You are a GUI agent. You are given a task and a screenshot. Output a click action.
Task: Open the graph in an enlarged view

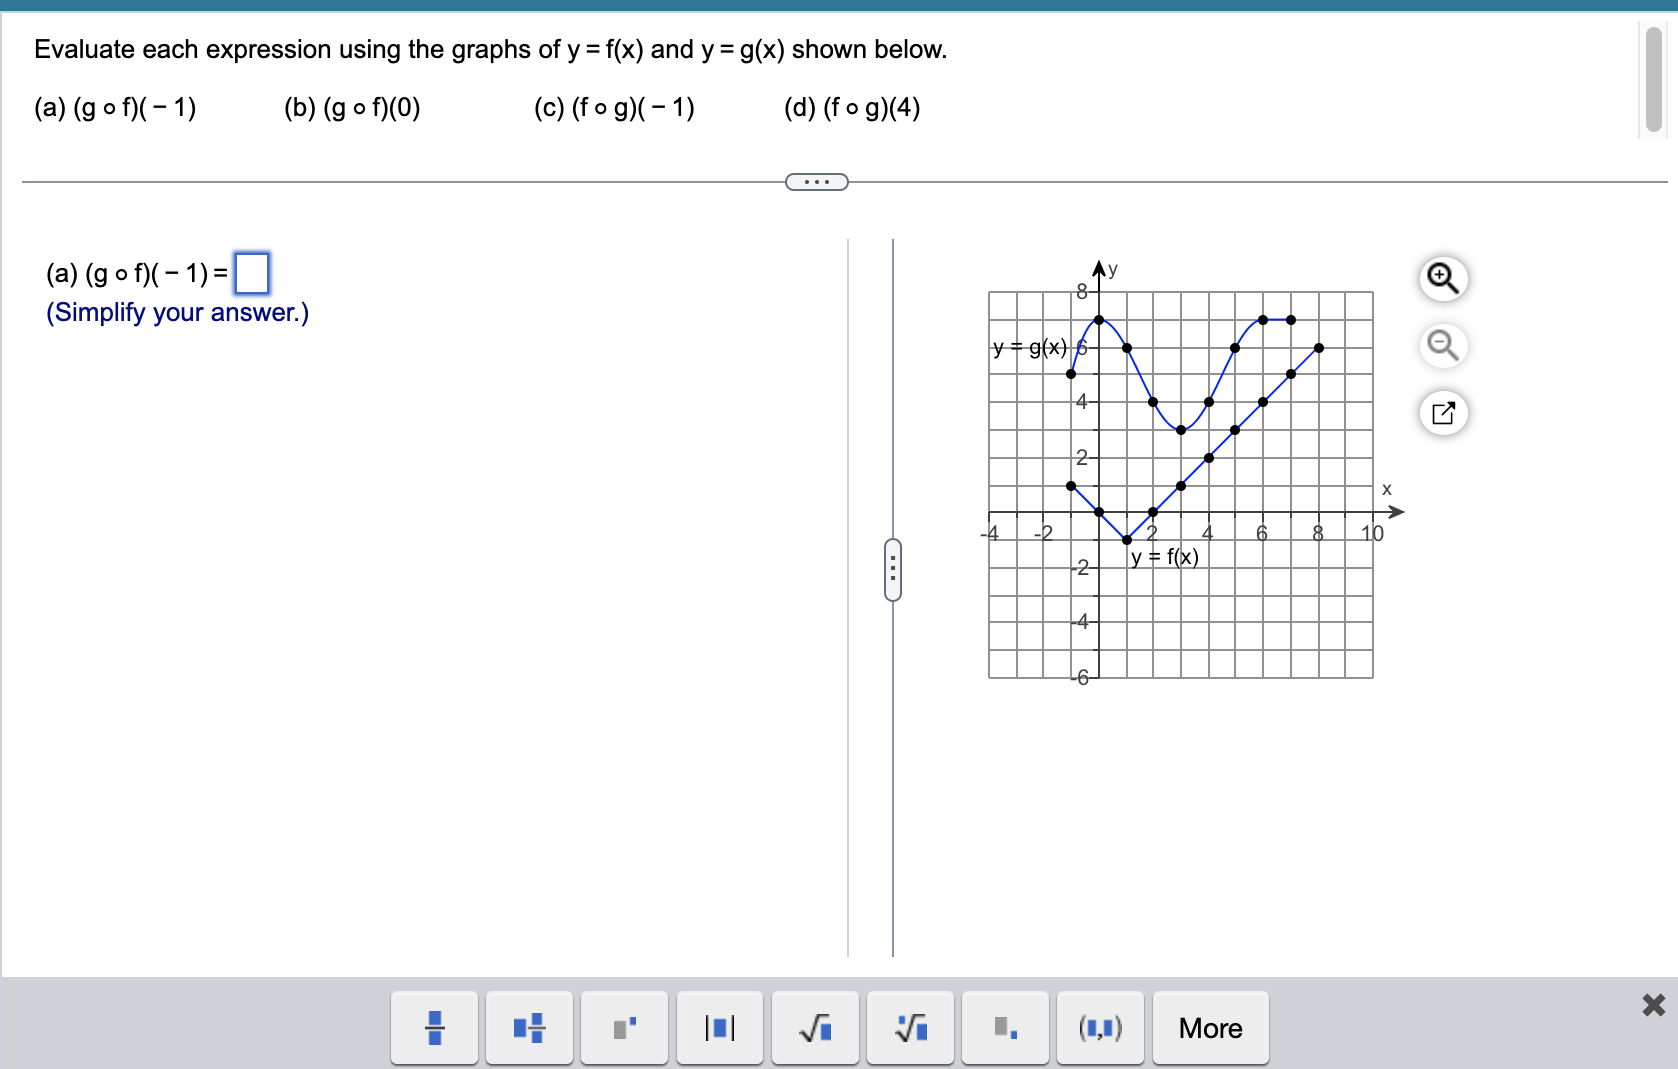1443,413
